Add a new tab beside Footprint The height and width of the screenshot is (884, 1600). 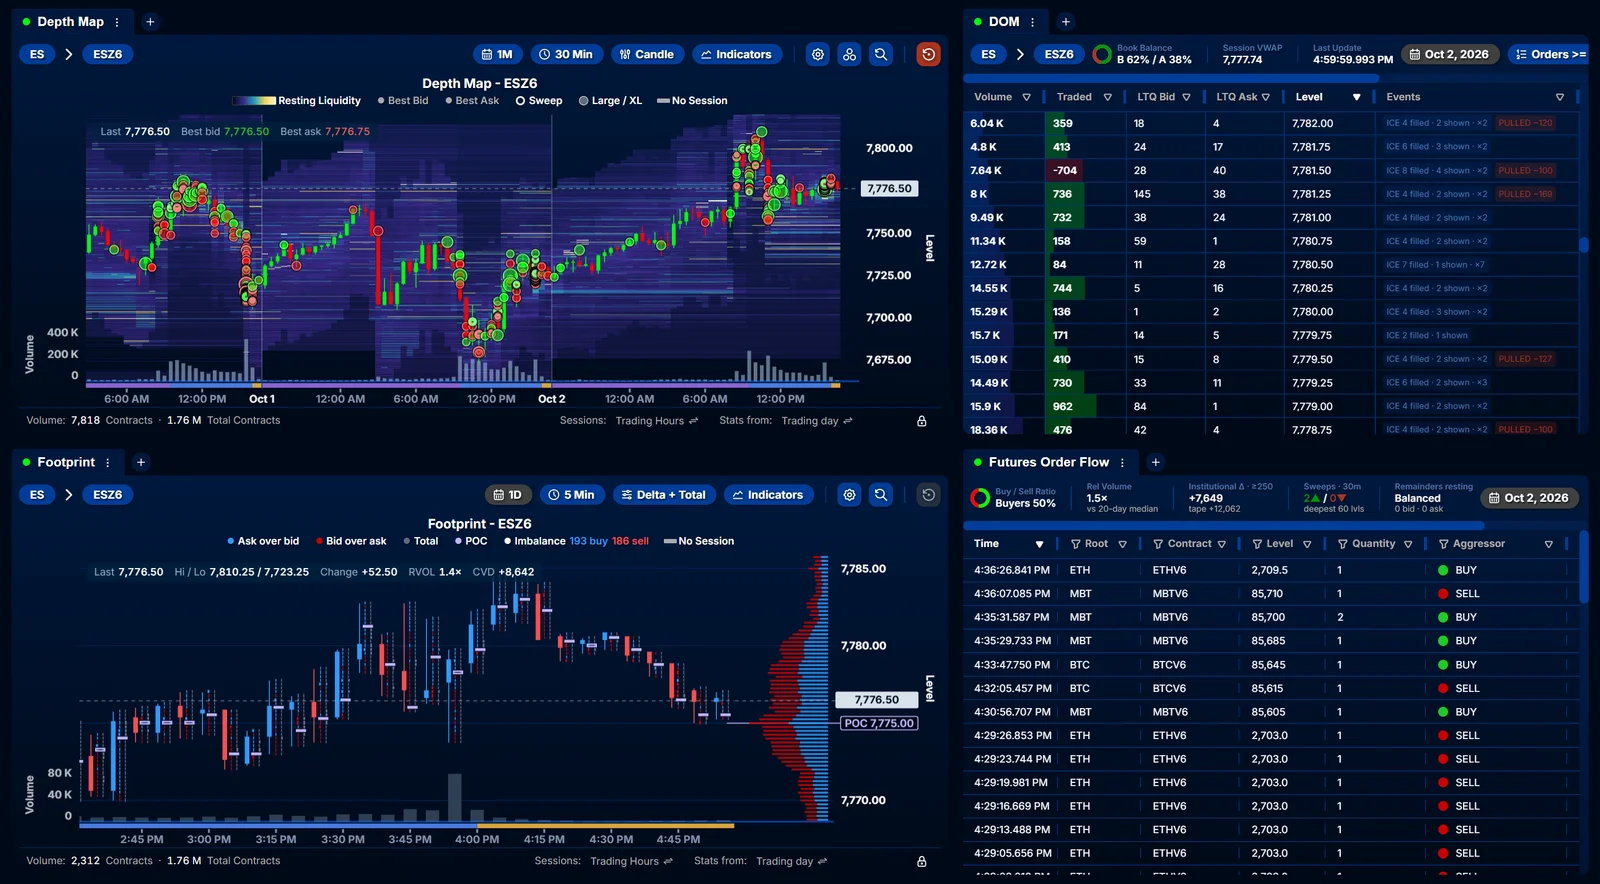pos(141,462)
